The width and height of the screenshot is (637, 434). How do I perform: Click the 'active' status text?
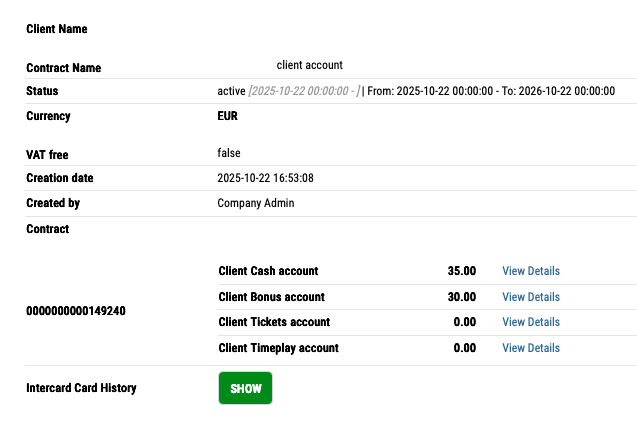[x=231, y=91]
